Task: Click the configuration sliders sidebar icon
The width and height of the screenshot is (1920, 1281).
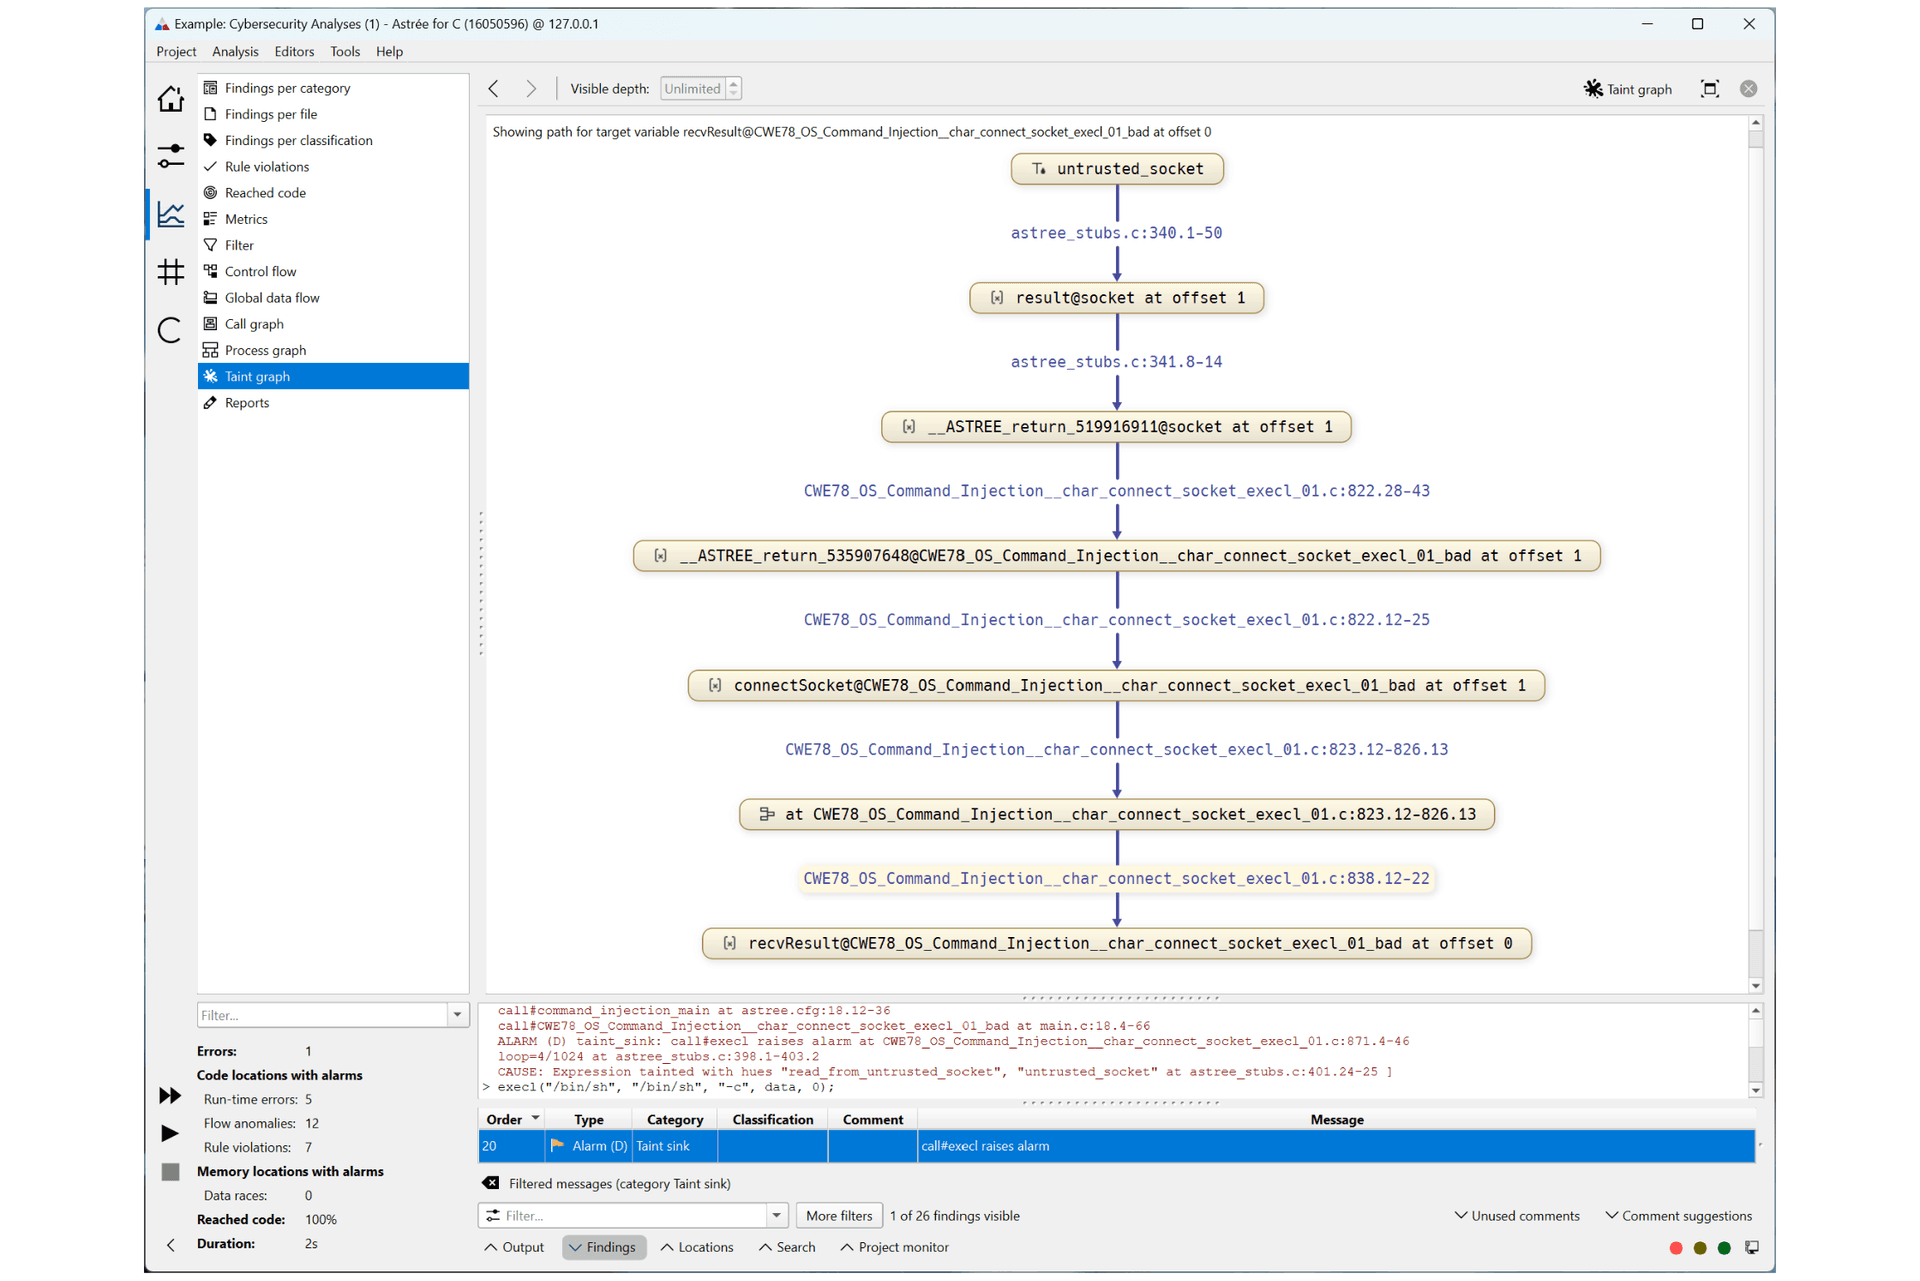Action: 170,156
